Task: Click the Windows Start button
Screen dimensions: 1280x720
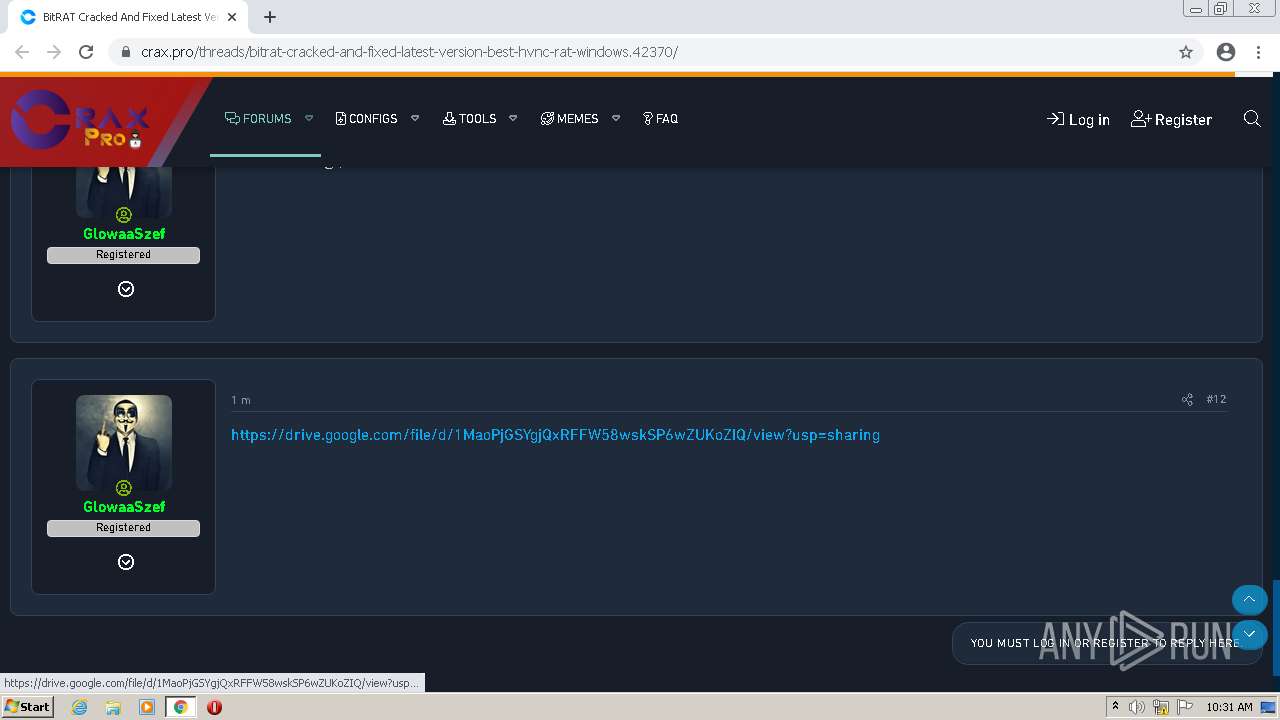Action: [28, 707]
